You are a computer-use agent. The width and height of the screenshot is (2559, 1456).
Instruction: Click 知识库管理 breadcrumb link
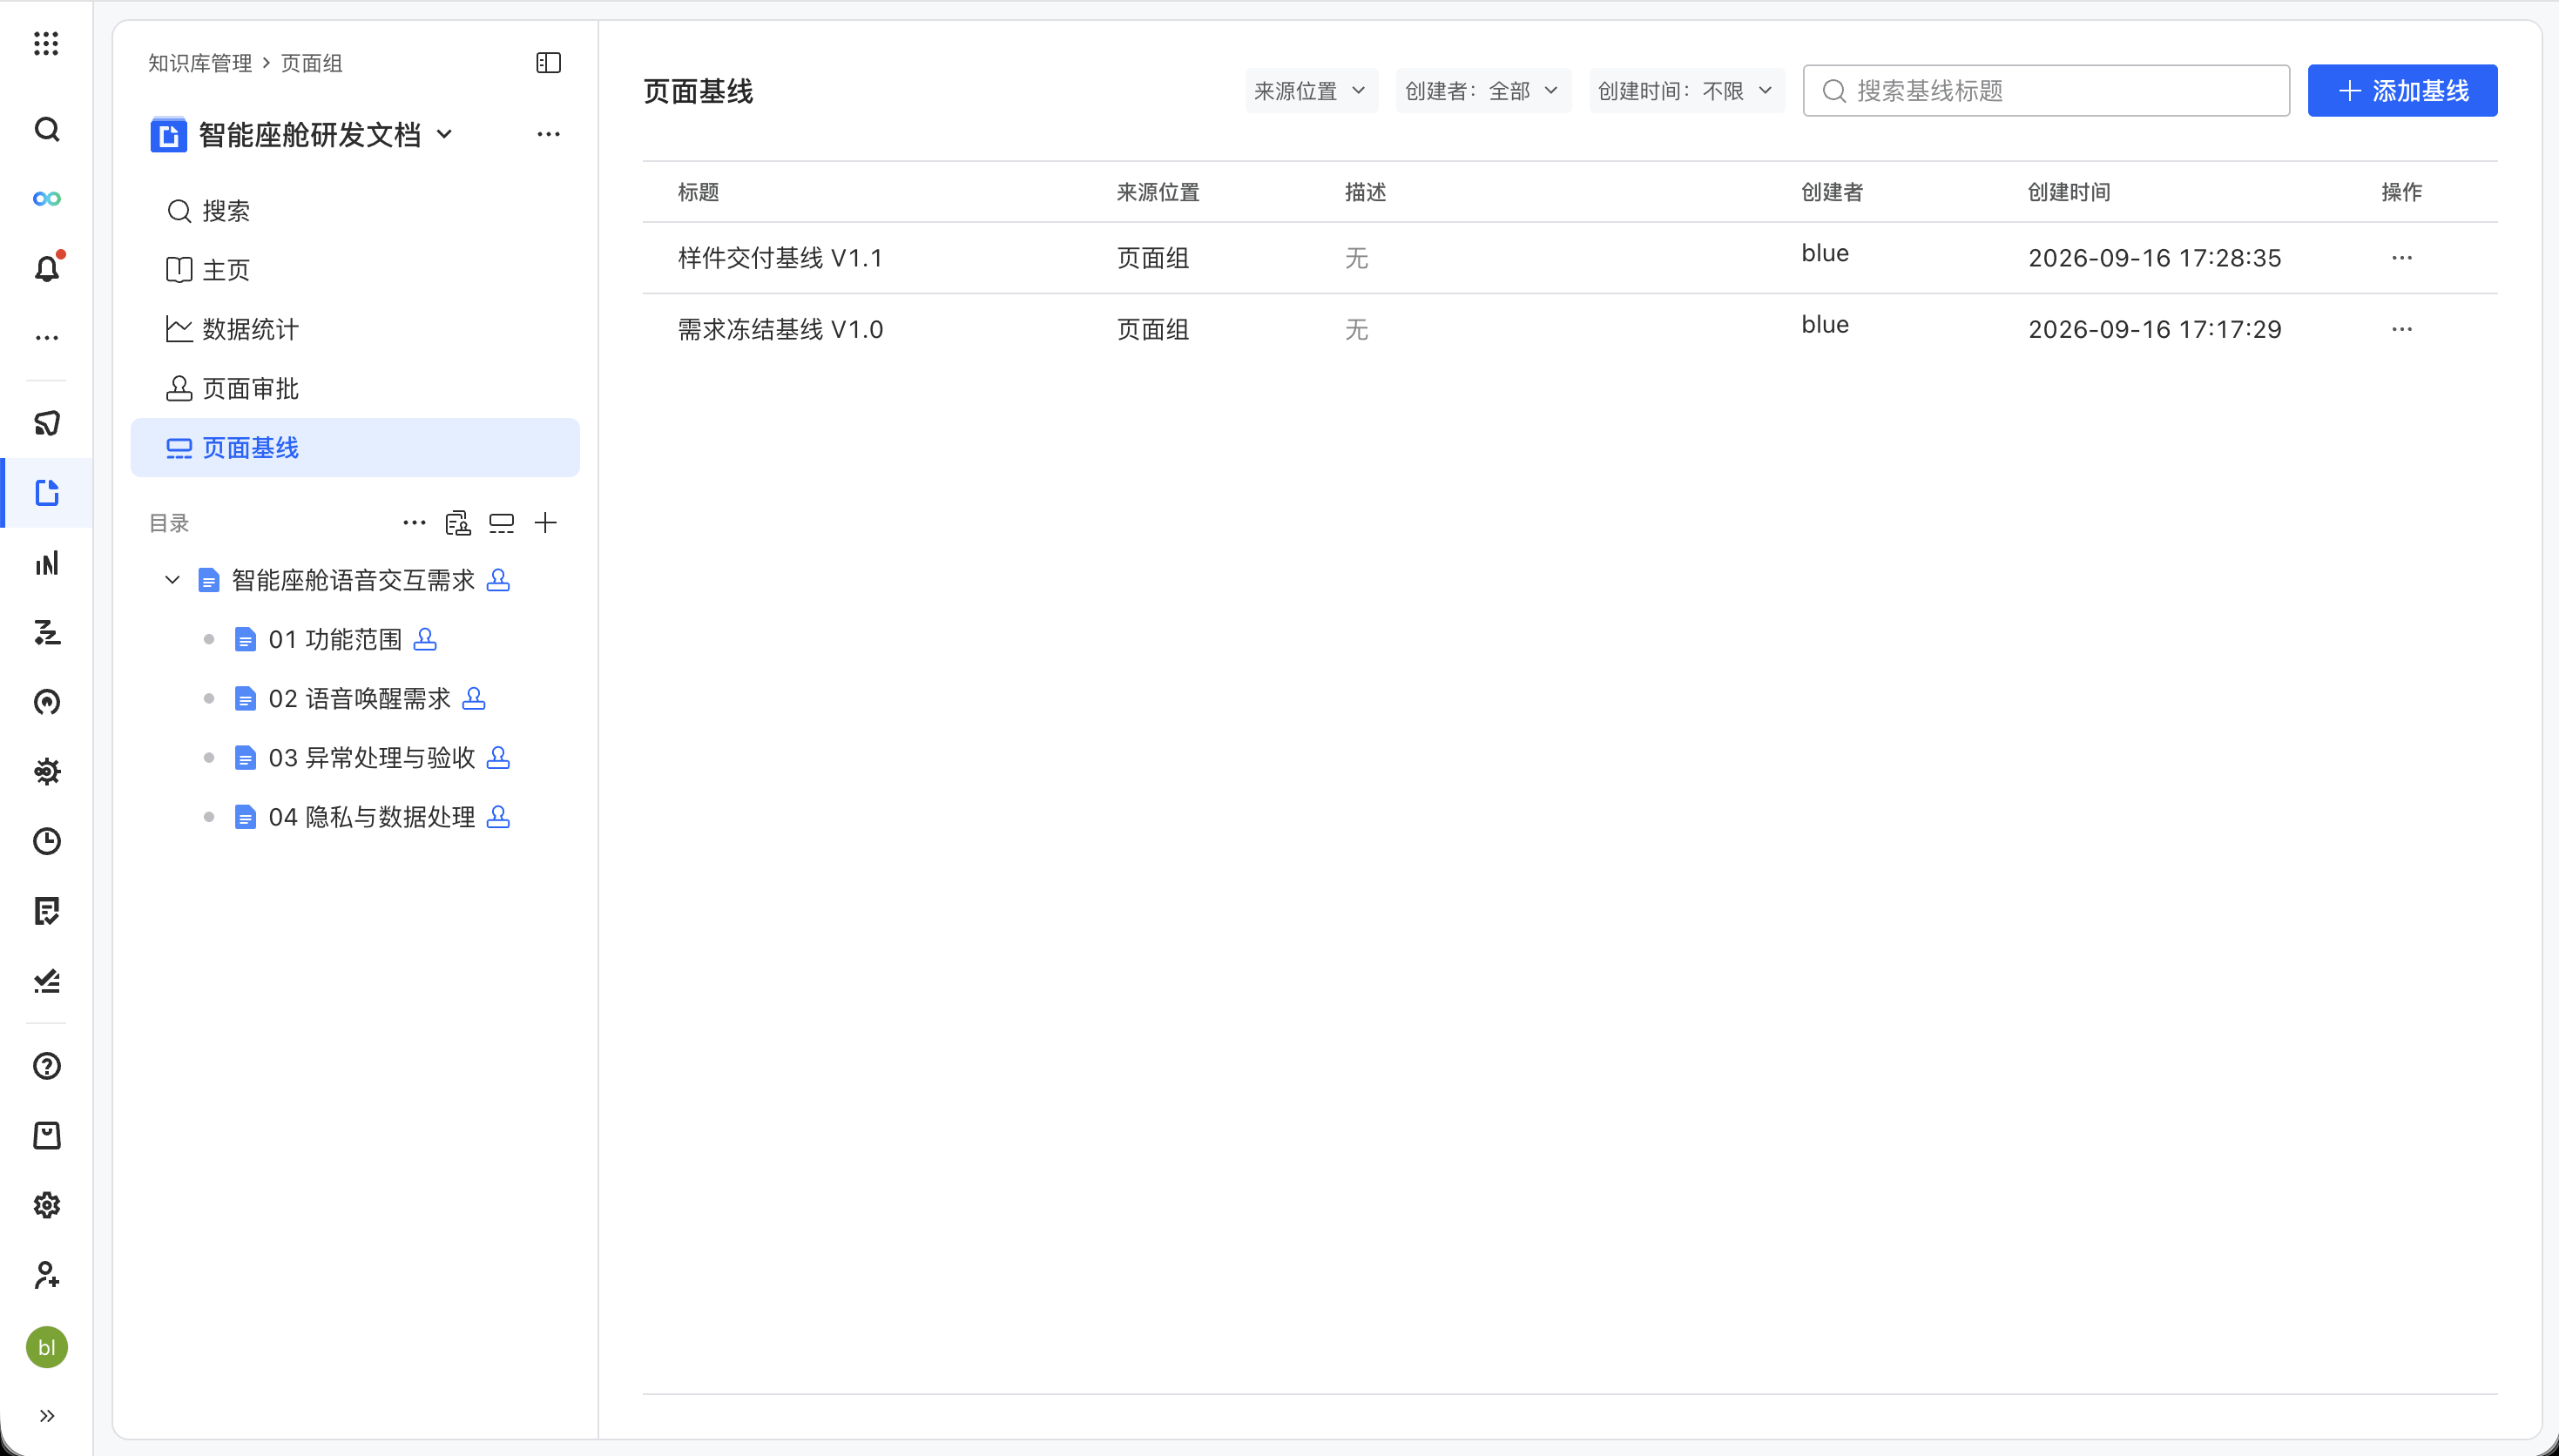(200, 63)
